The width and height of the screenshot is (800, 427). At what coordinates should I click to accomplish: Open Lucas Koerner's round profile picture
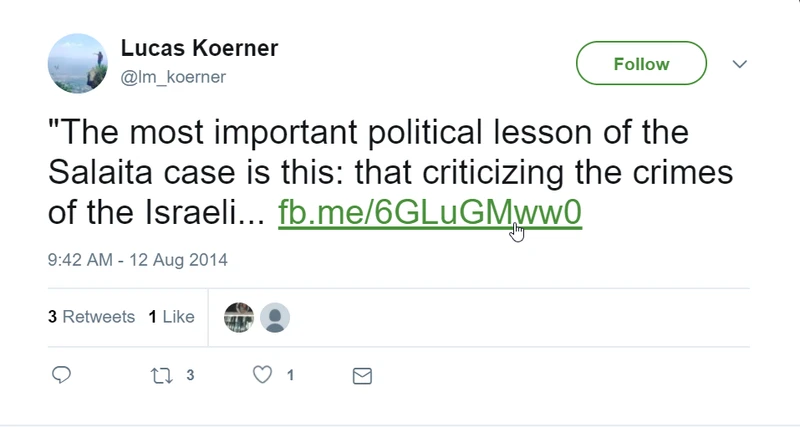[x=78, y=63]
